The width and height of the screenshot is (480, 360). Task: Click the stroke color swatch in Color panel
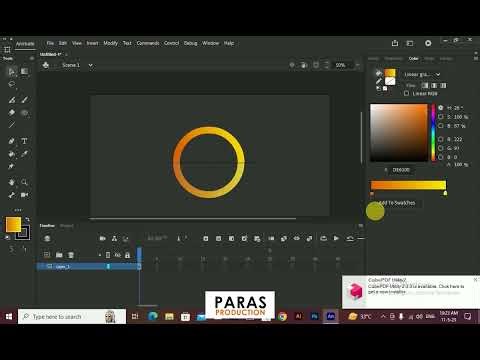[x=390, y=81]
